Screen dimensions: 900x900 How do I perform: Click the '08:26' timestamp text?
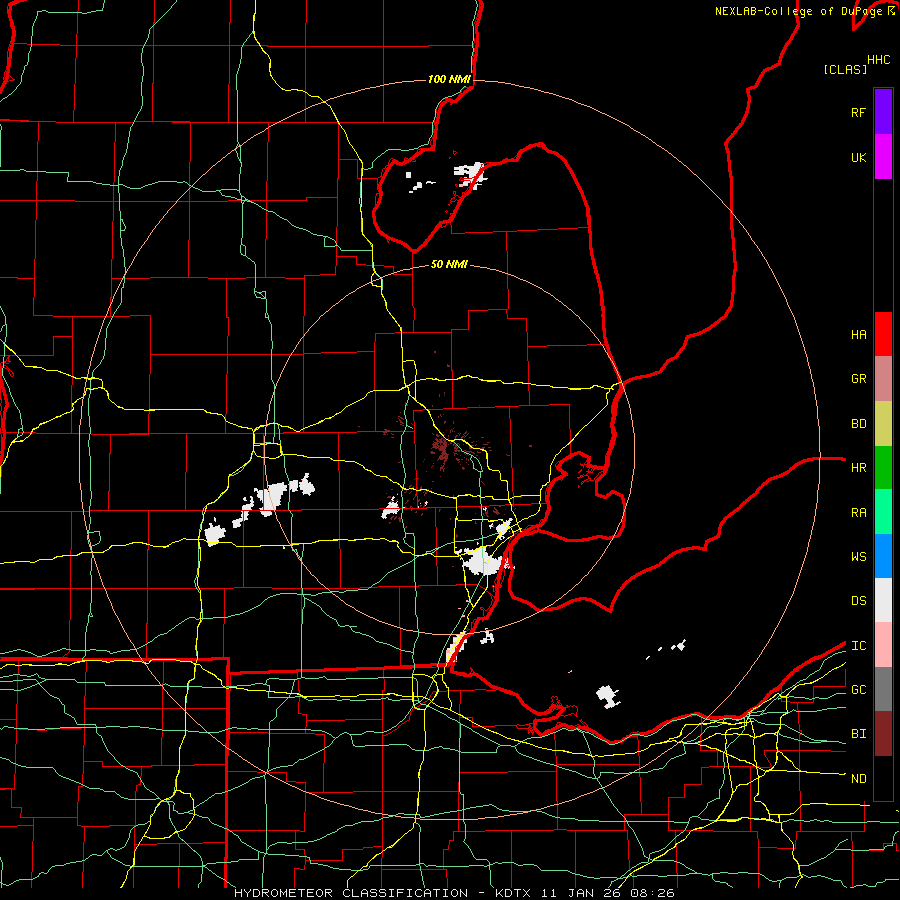654,893
